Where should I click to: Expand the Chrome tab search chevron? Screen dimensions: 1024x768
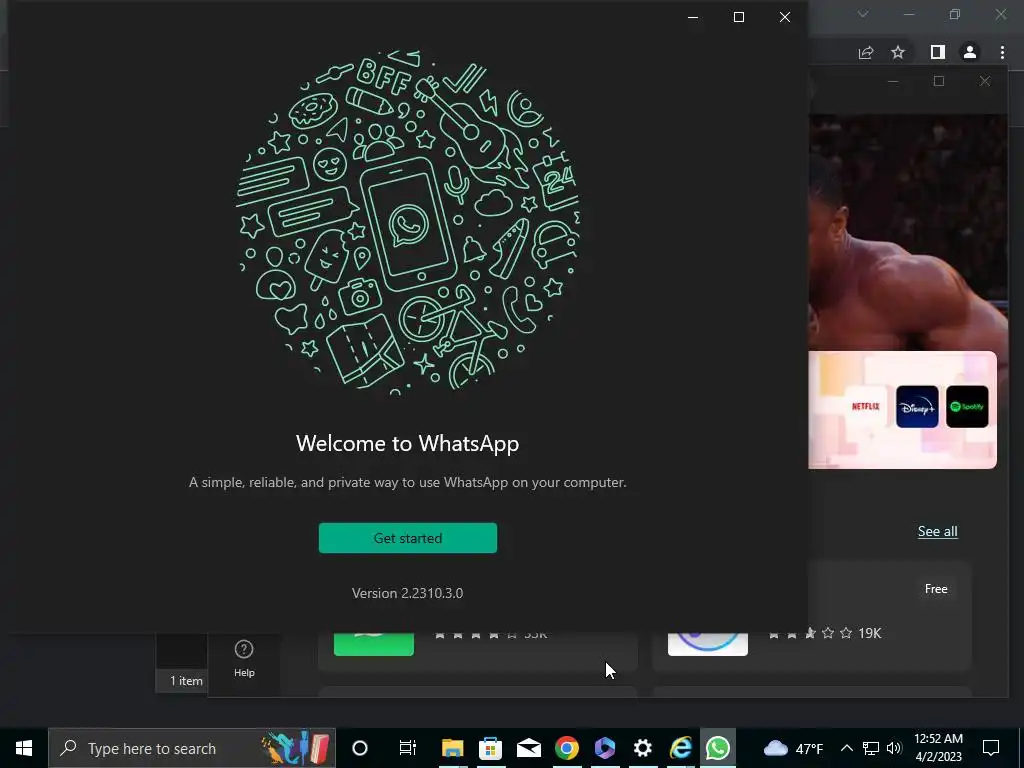coord(863,14)
